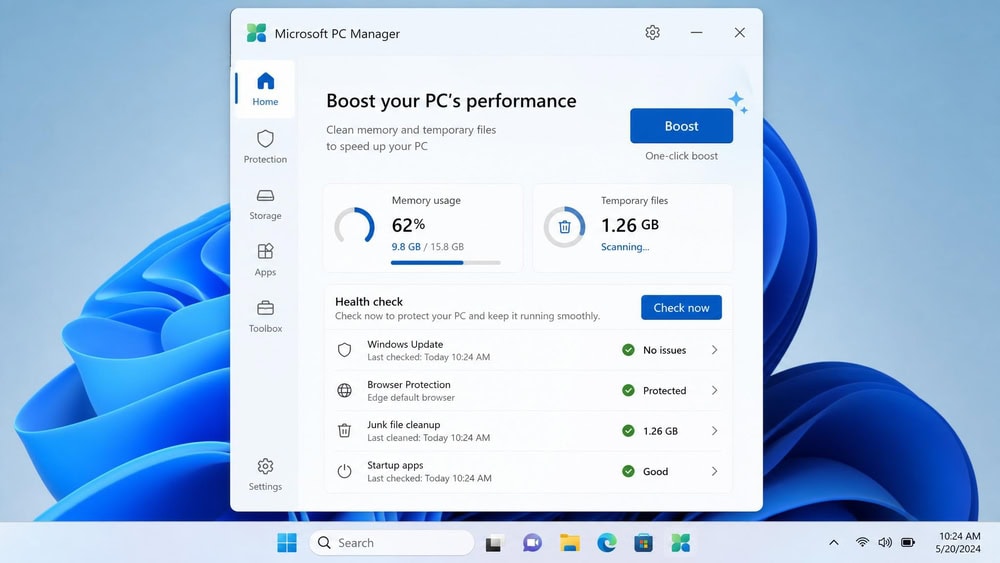Click the Wi-Fi icon in tray
The image size is (1000, 563).
(x=862, y=543)
